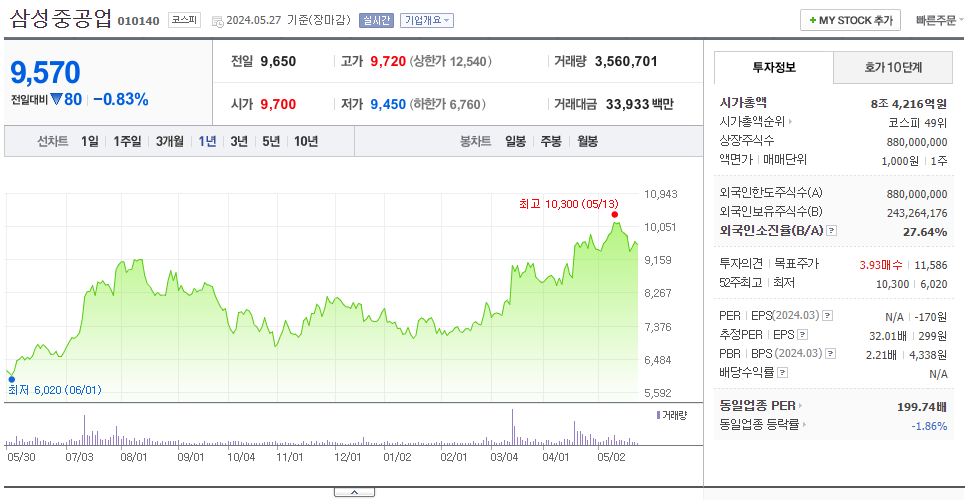Click the 삼성중공업 stock title
This screenshot has width=968, height=500.
(60, 19)
